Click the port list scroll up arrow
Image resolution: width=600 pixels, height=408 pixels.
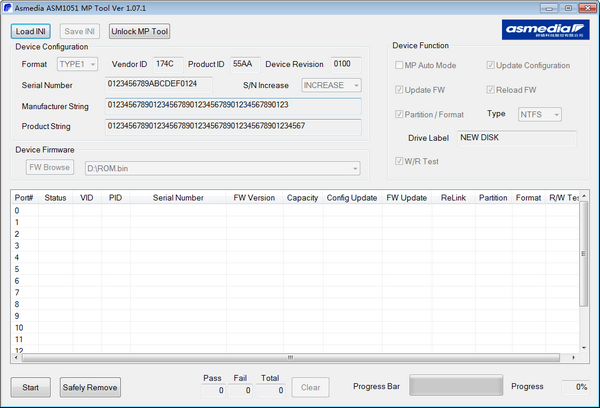pos(584,196)
